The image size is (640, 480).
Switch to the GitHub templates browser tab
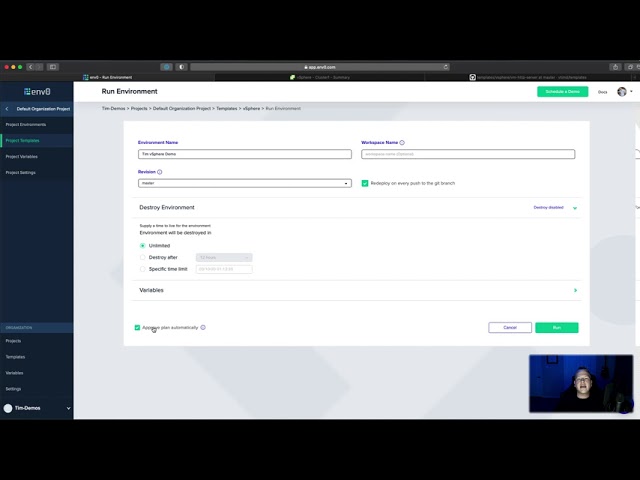point(528,77)
